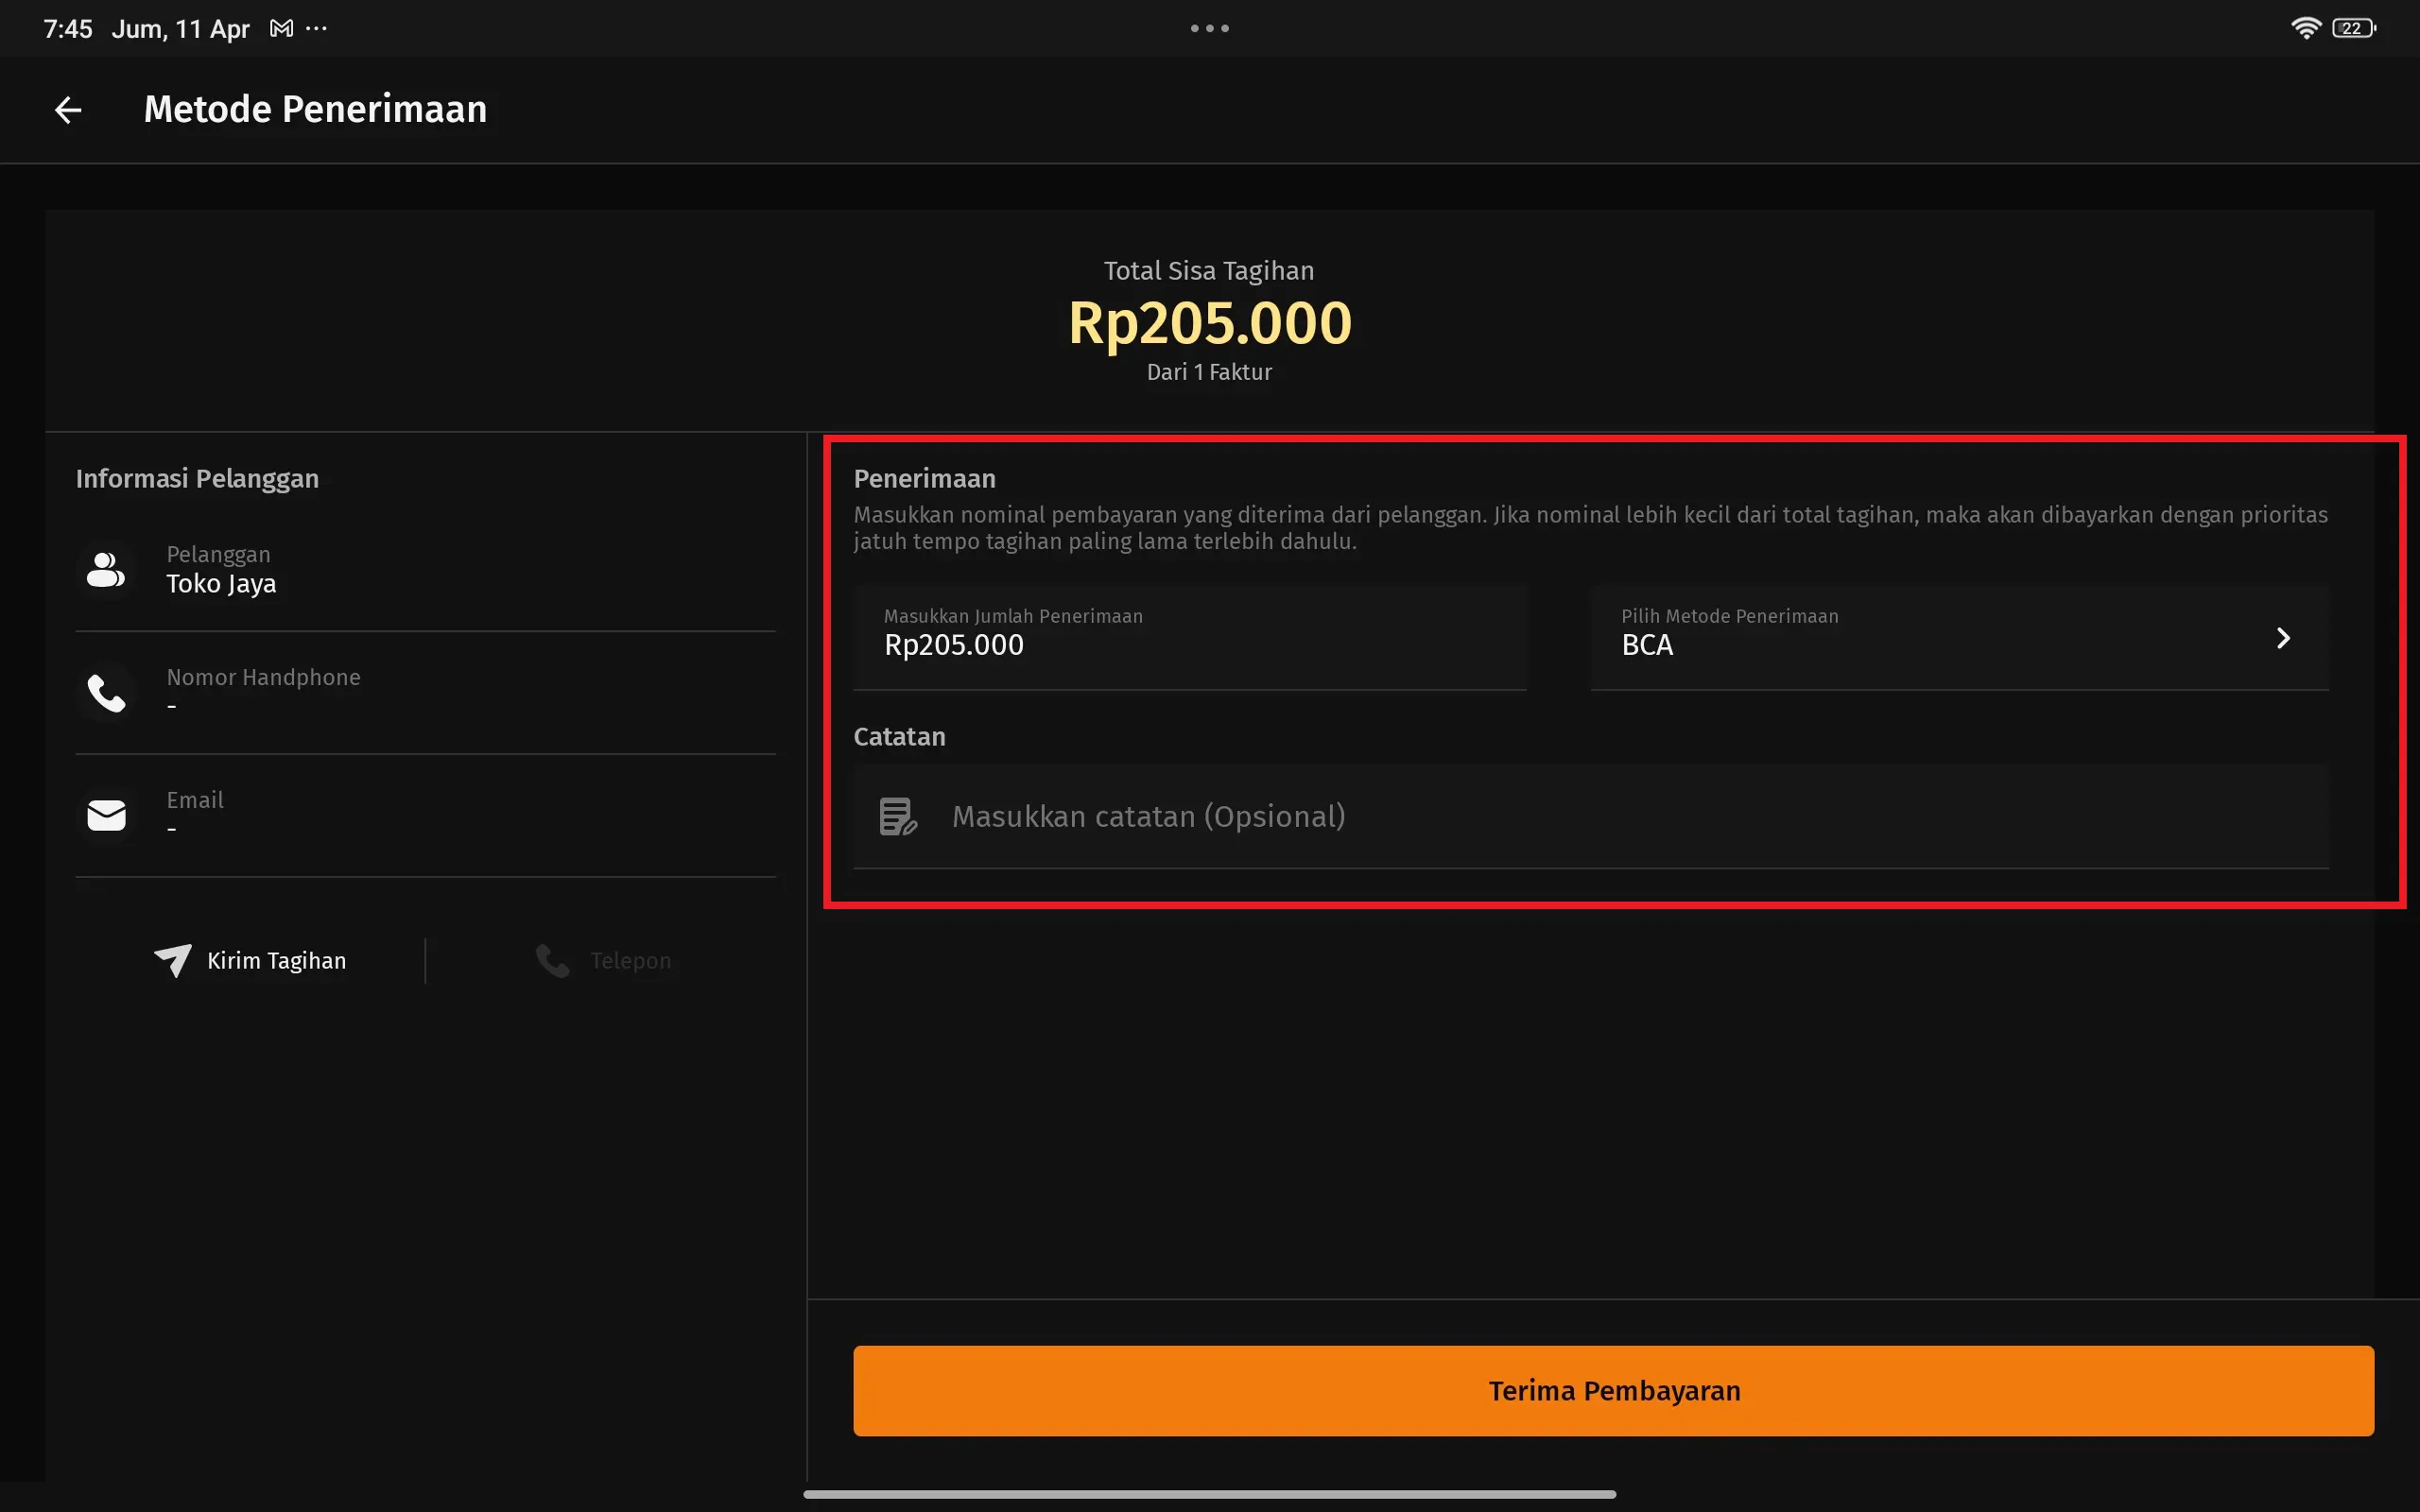Tap the battery indicator in status bar
The width and height of the screenshot is (2420, 1512).
tap(2354, 28)
